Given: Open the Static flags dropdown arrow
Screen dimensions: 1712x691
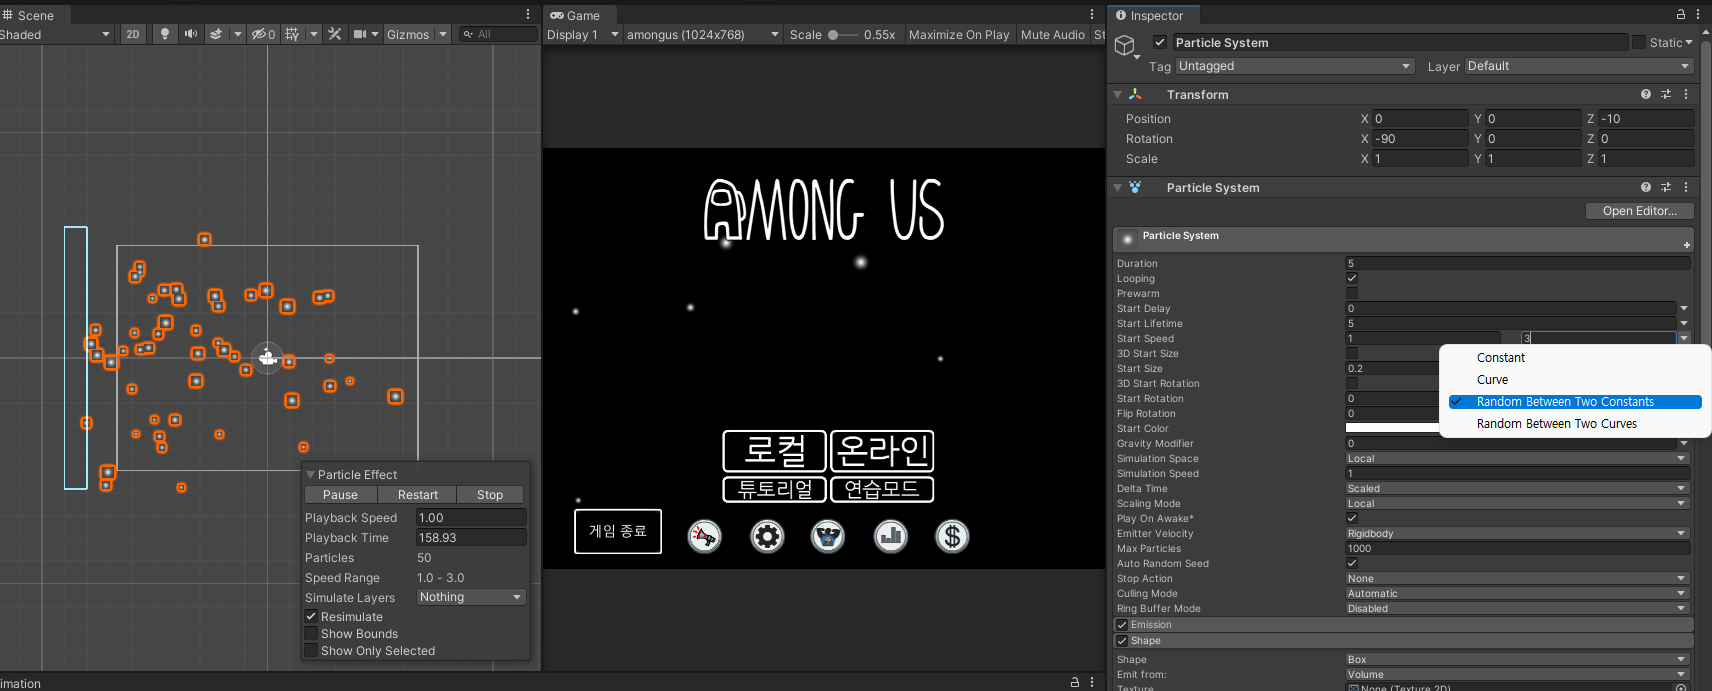Looking at the screenshot, I should 1689,42.
